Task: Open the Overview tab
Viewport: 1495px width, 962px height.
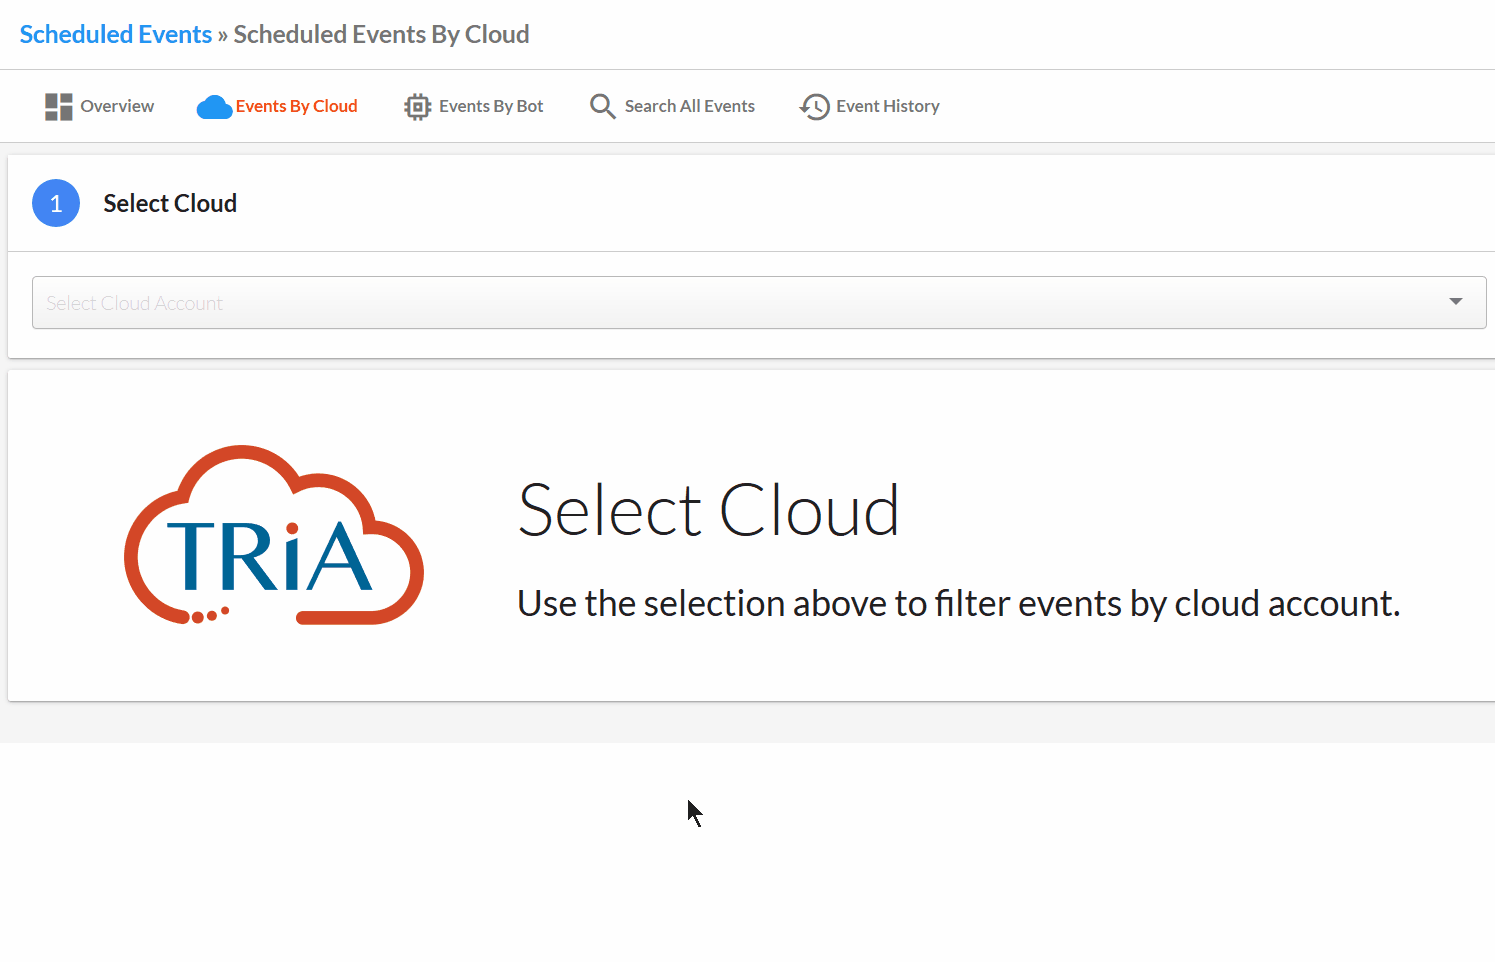Action: (x=100, y=106)
